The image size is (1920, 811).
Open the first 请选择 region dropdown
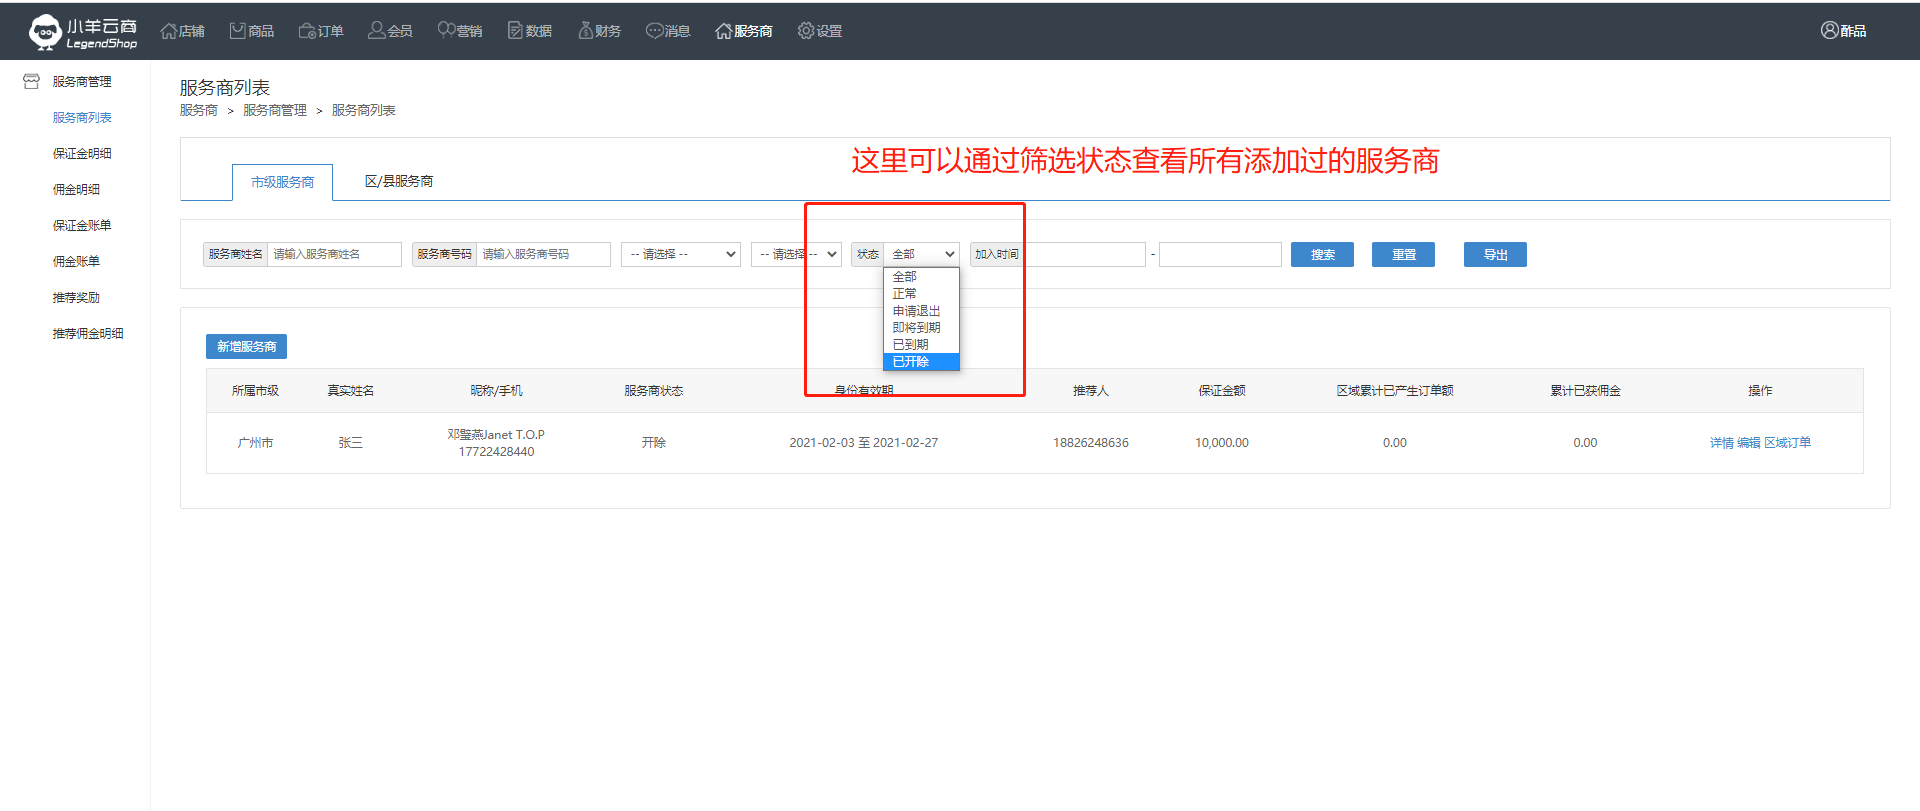(680, 254)
